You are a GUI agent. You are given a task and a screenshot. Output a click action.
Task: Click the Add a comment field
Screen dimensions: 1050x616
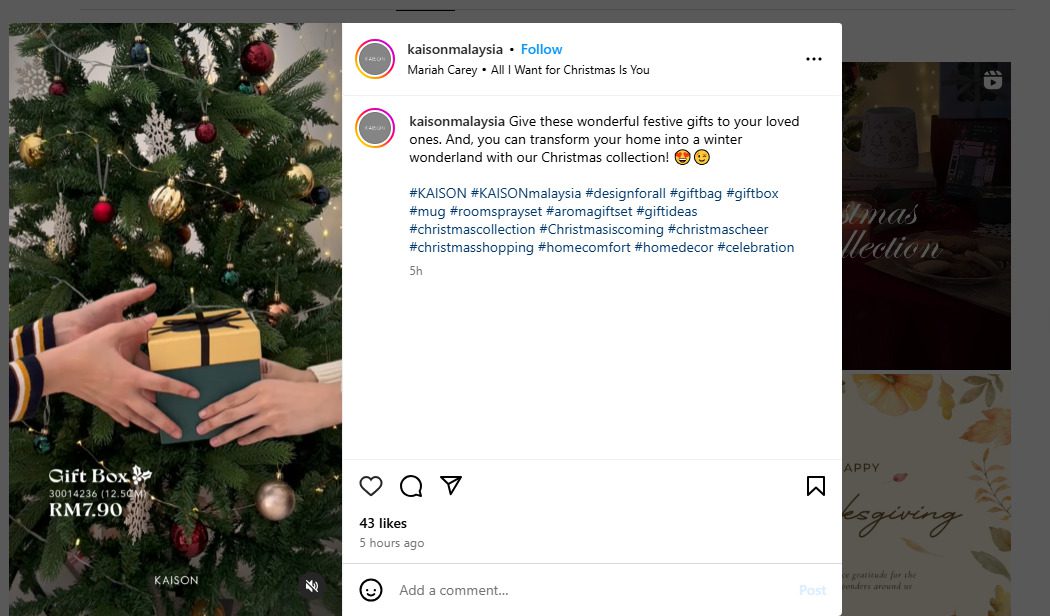coord(590,590)
